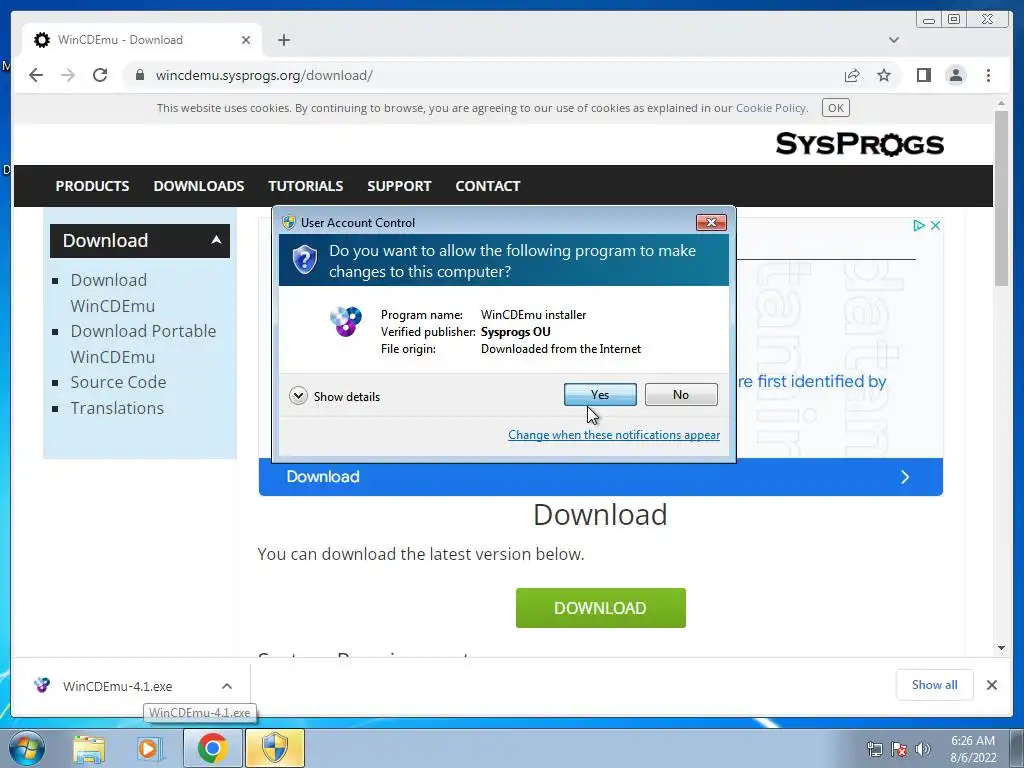1024x768 pixels.
Task: Click the scrollbar up arrow
Action: (x=1001, y=104)
